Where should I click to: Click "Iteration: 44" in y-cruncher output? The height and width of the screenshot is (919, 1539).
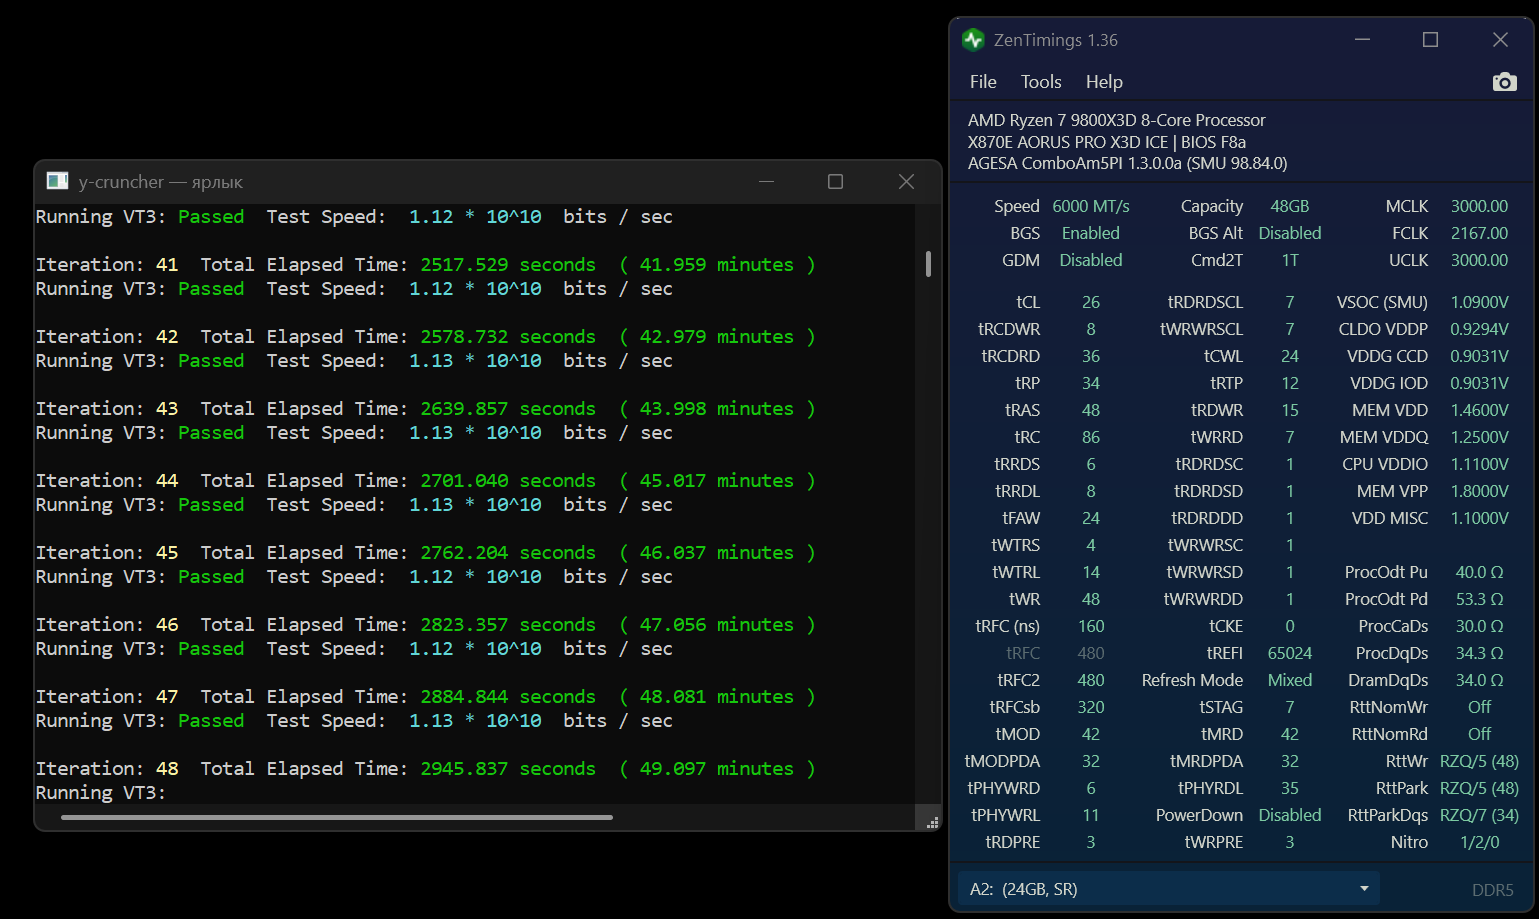click(107, 481)
